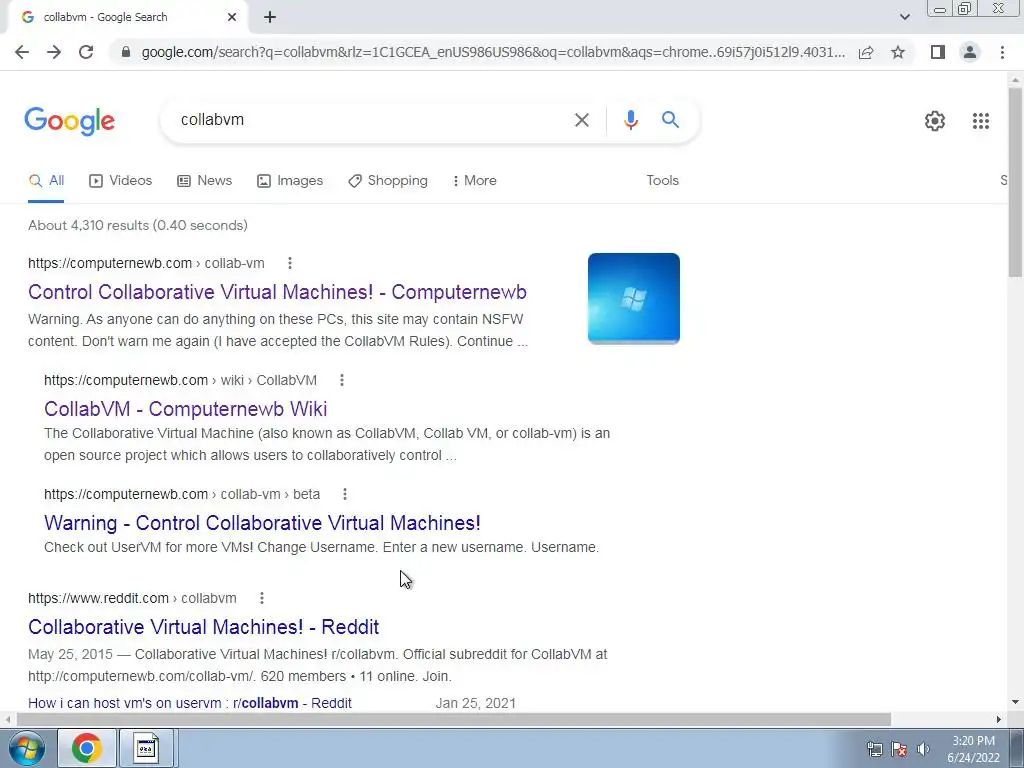Close the collabvm Google Search tab
This screenshot has height=768, width=1024.
(x=232, y=17)
